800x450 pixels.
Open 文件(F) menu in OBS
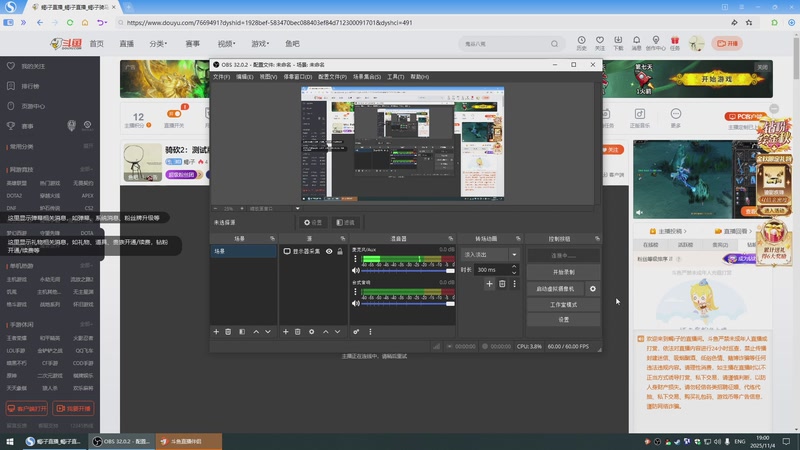(221, 77)
